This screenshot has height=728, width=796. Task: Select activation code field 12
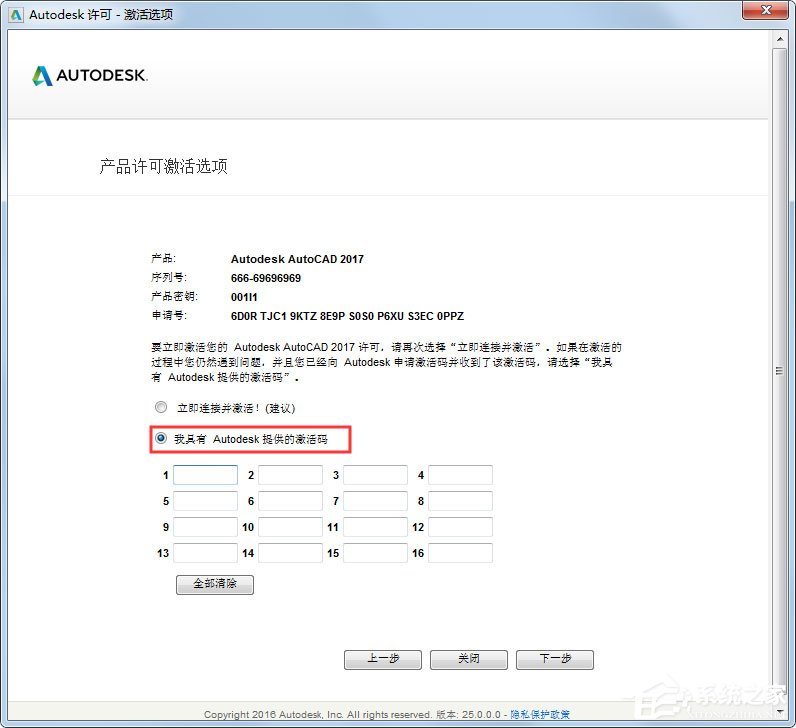pyautogui.click(x=460, y=527)
